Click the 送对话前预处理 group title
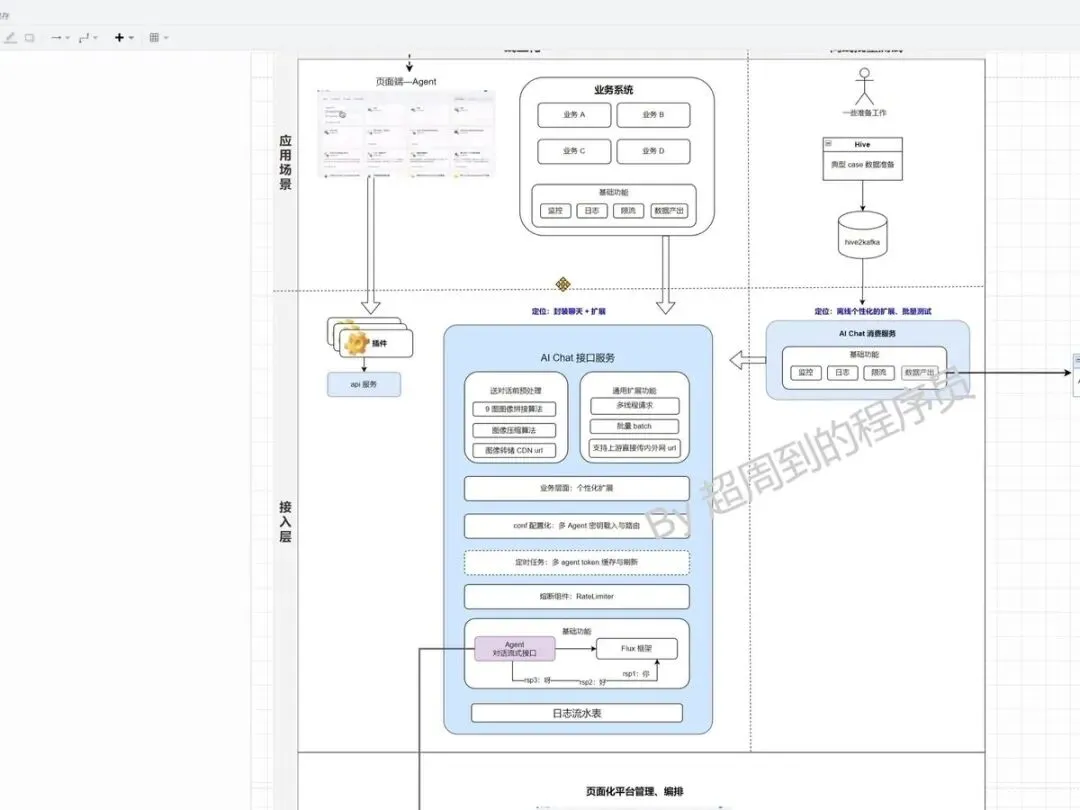 click(516, 391)
